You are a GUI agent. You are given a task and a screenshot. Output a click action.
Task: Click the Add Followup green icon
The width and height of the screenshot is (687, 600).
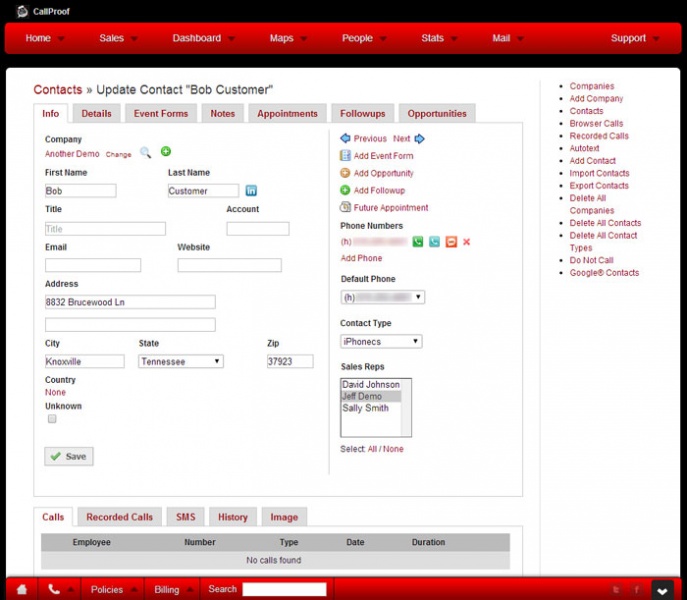(x=345, y=190)
